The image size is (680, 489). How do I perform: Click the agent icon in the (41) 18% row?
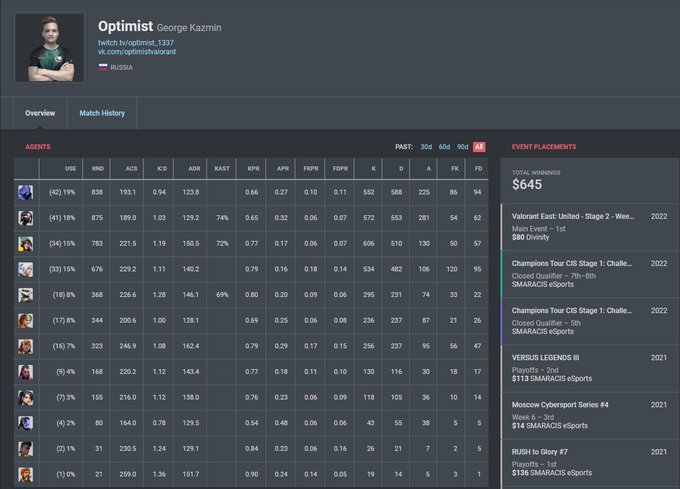26,218
